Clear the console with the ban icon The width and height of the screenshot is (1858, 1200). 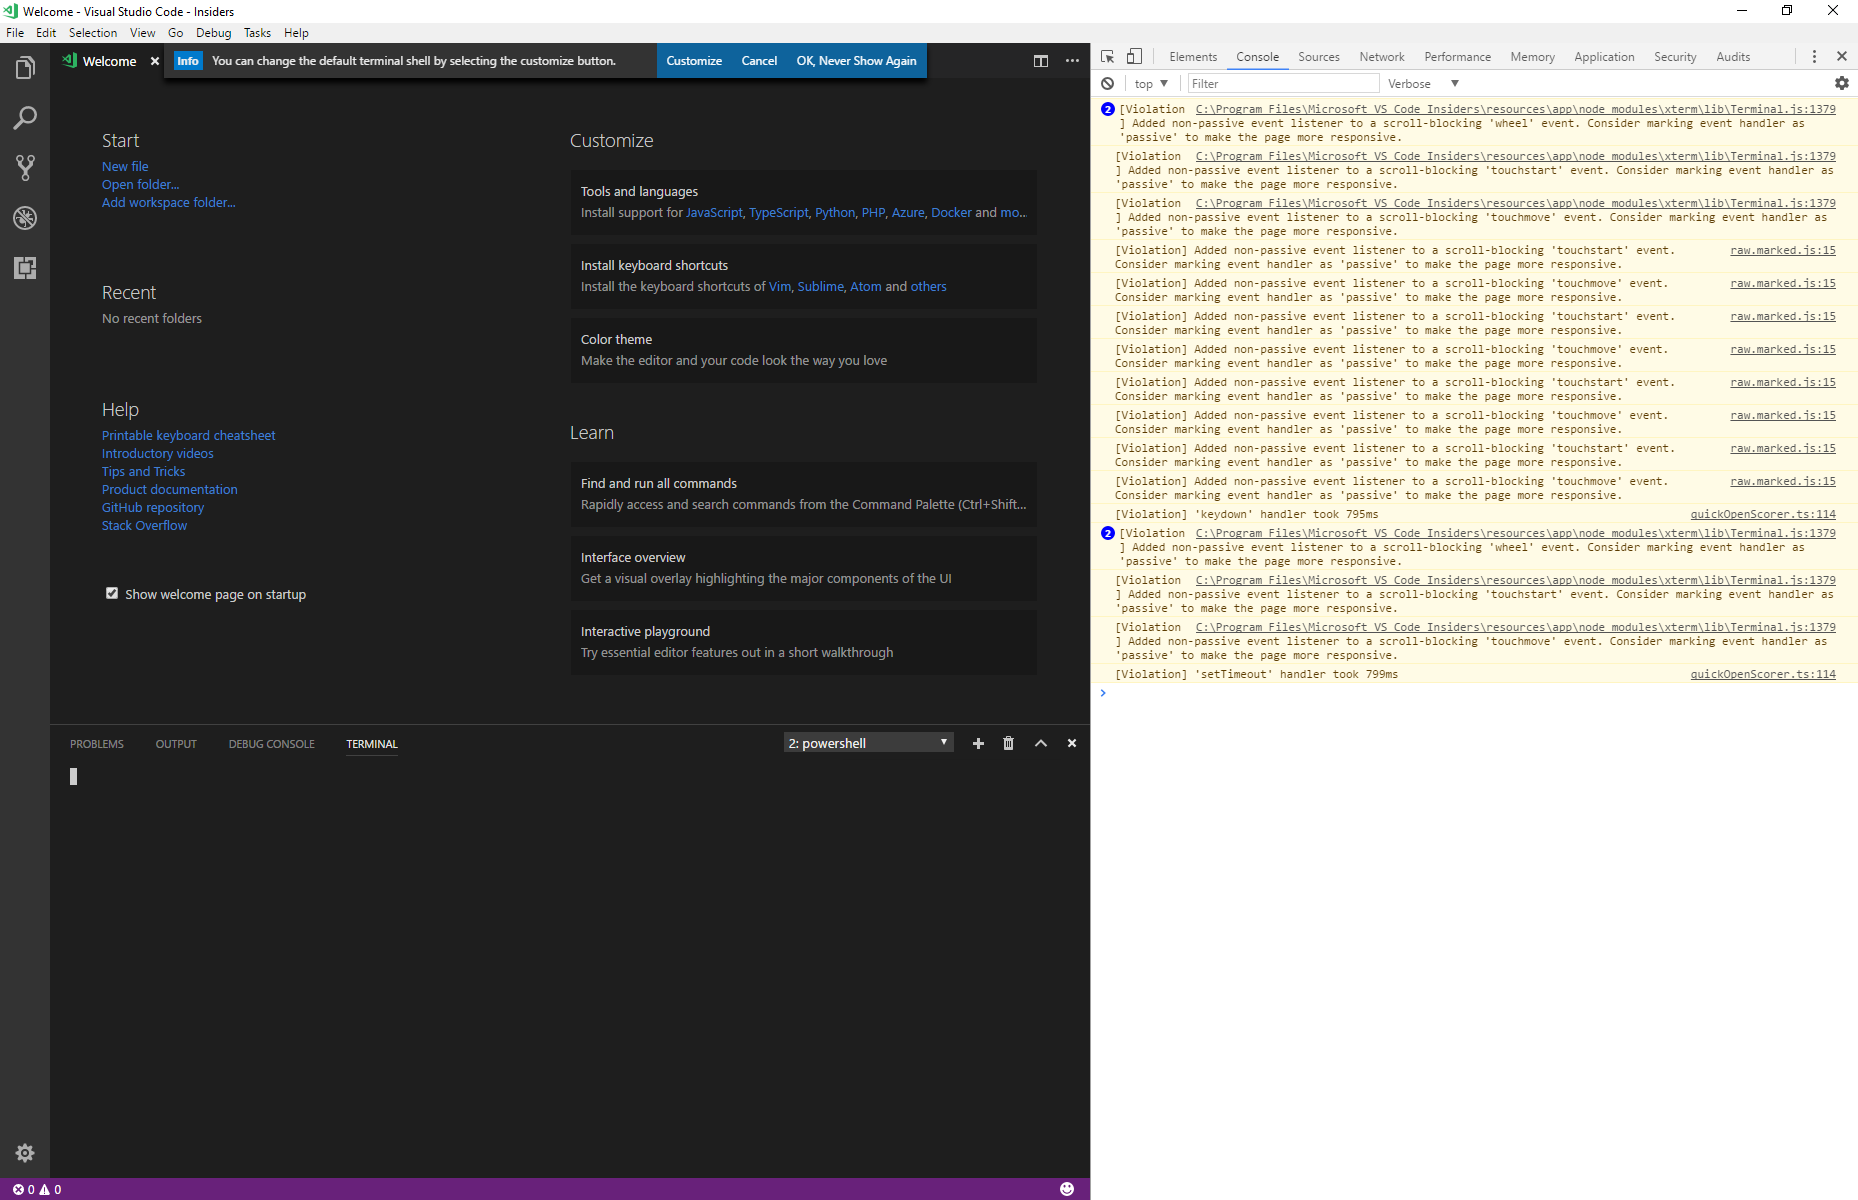click(1107, 83)
